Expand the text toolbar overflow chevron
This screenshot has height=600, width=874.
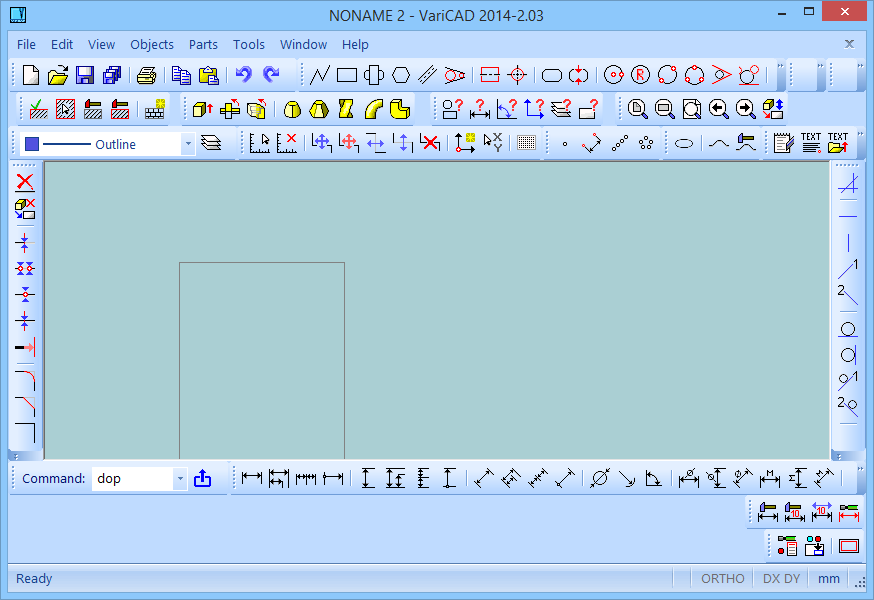[861, 134]
